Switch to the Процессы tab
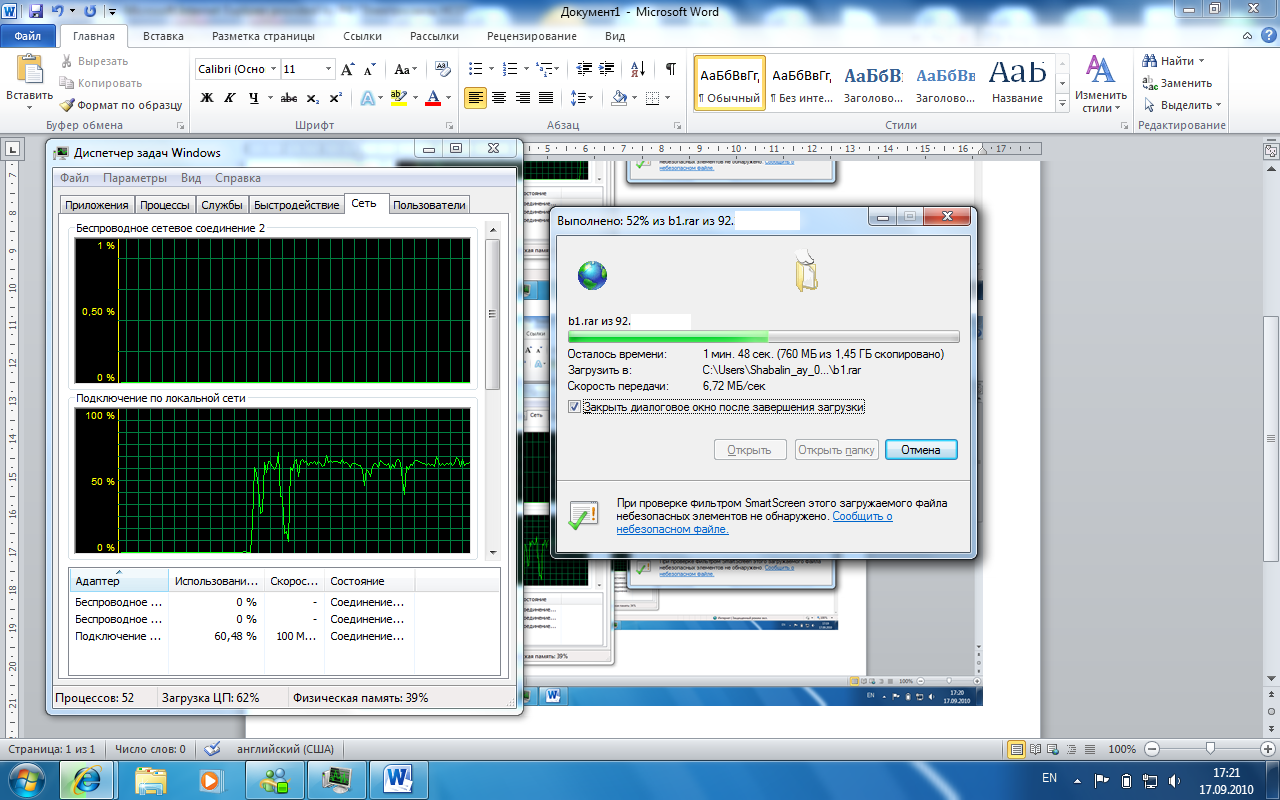Image resolution: width=1280 pixels, height=800 pixels. tap(165, 205)
